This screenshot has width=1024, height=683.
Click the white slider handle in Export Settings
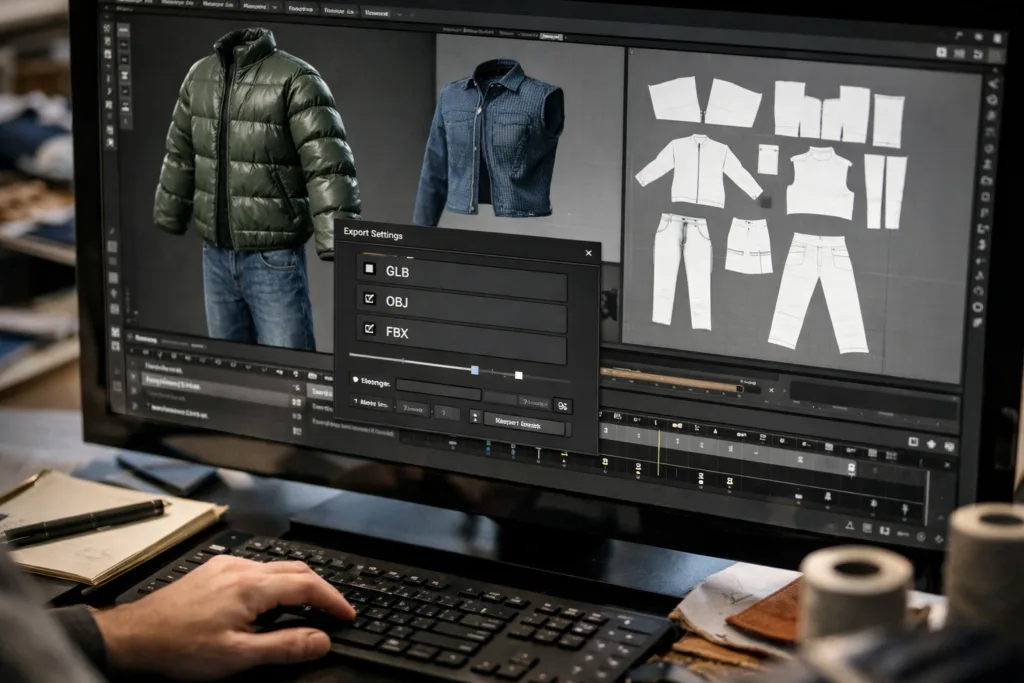(x=518, y=375)
